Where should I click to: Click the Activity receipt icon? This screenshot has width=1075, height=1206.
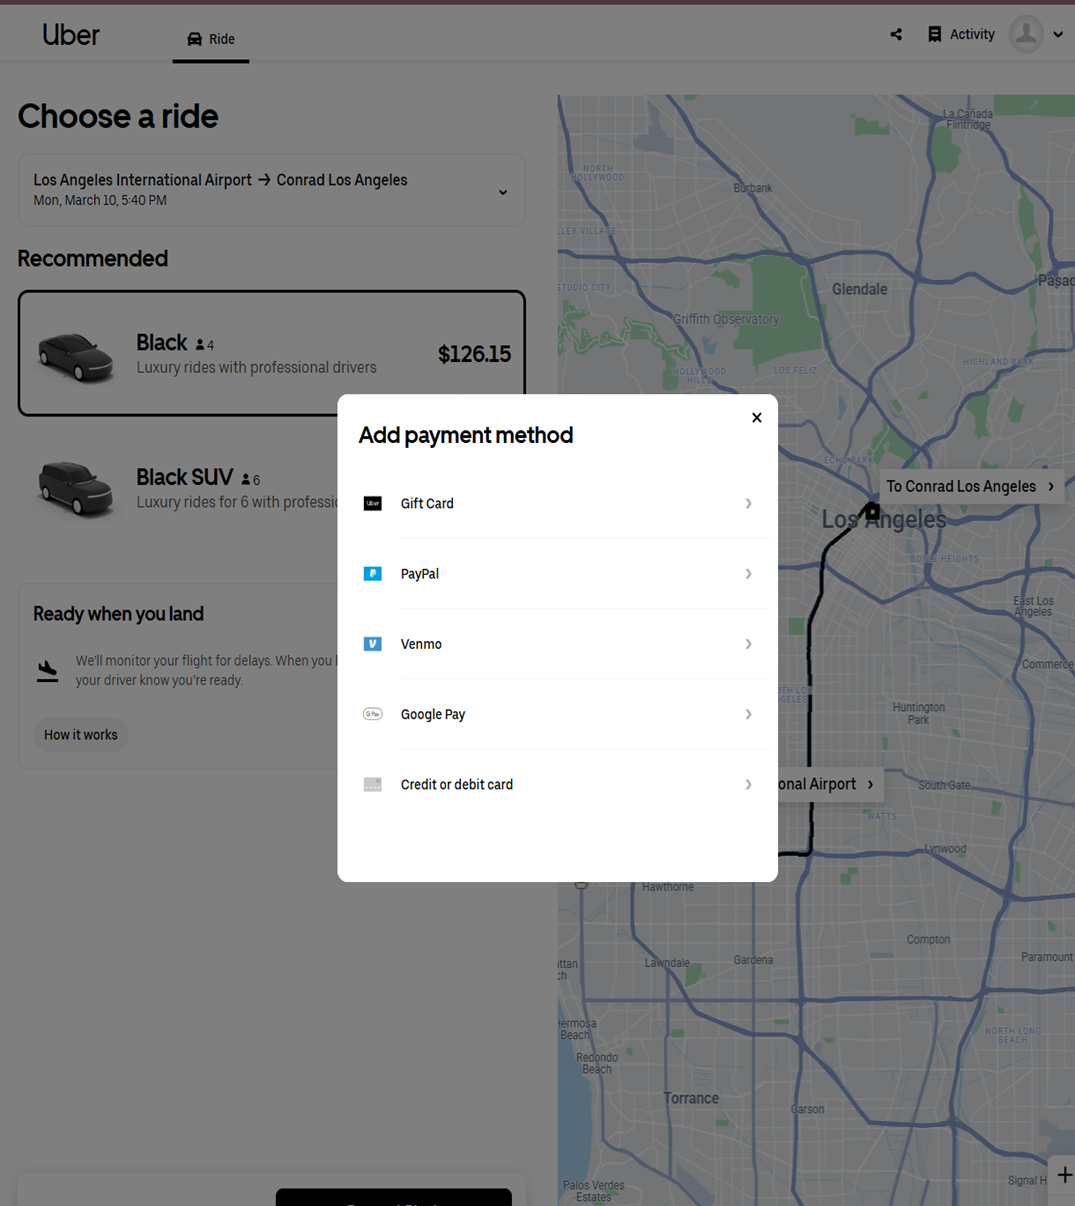click(934, 35)
